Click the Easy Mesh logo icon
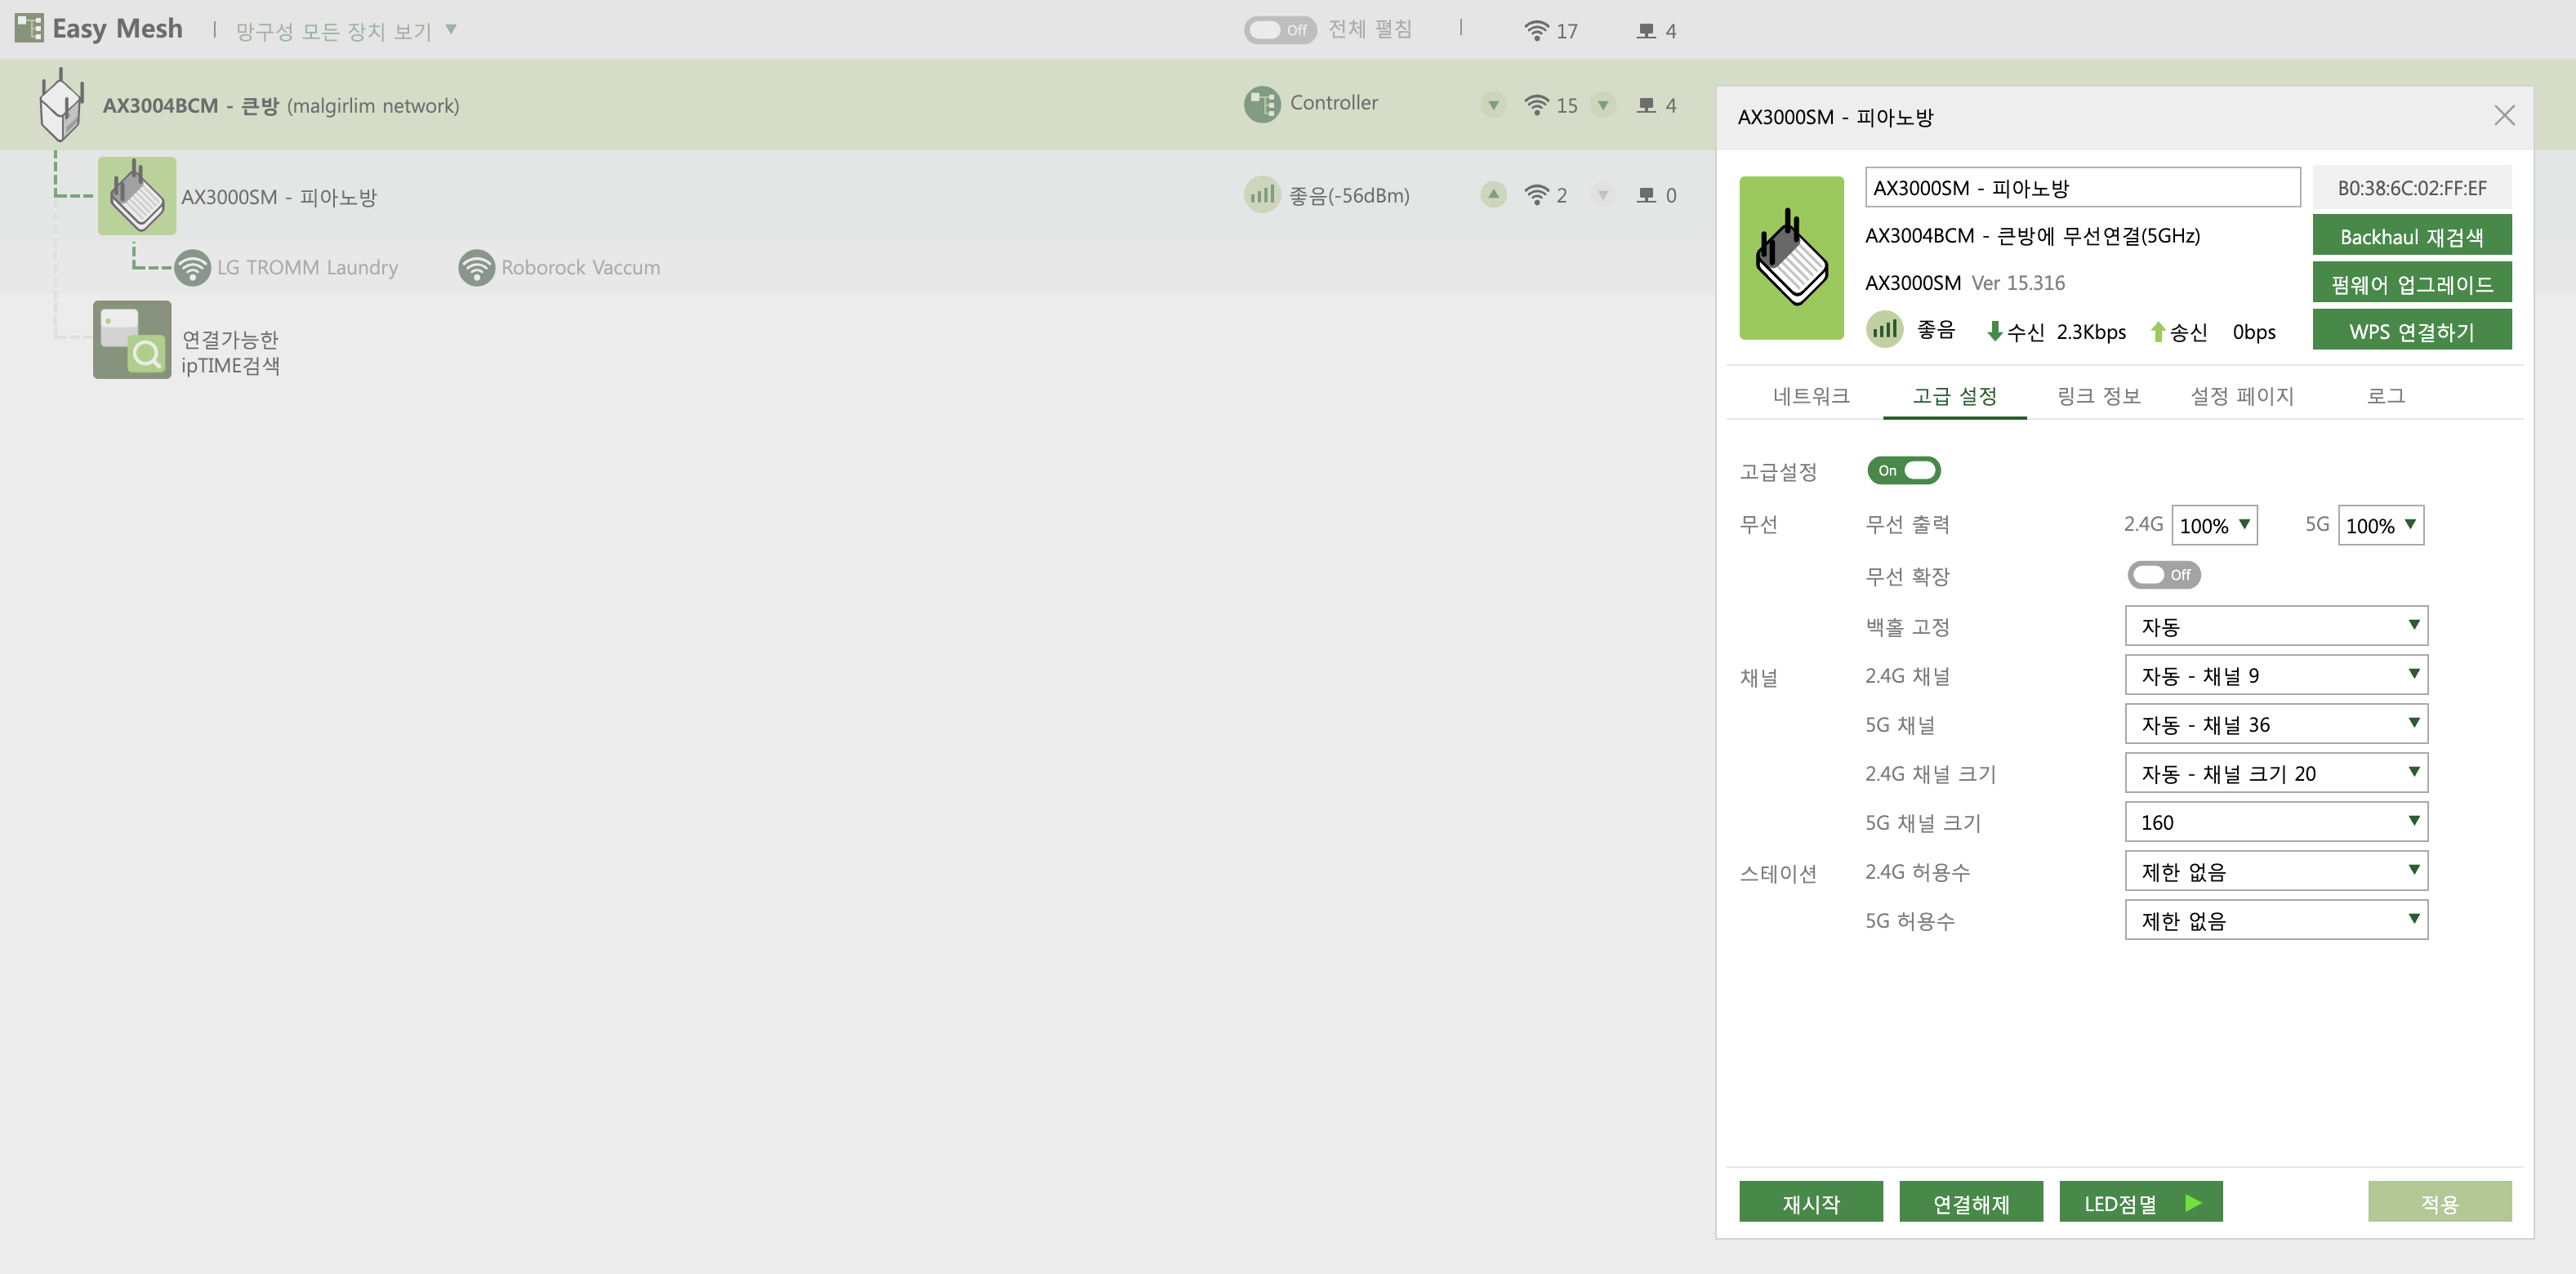 29,28
